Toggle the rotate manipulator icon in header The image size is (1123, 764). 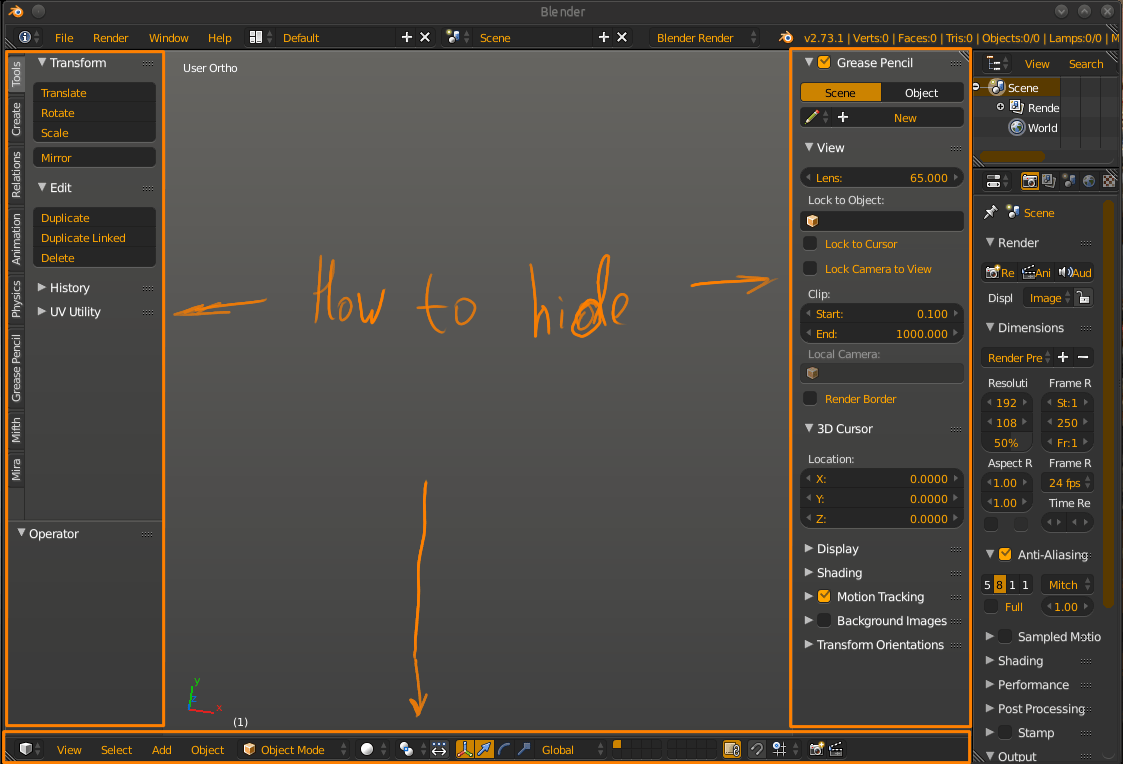pos(505,750)
